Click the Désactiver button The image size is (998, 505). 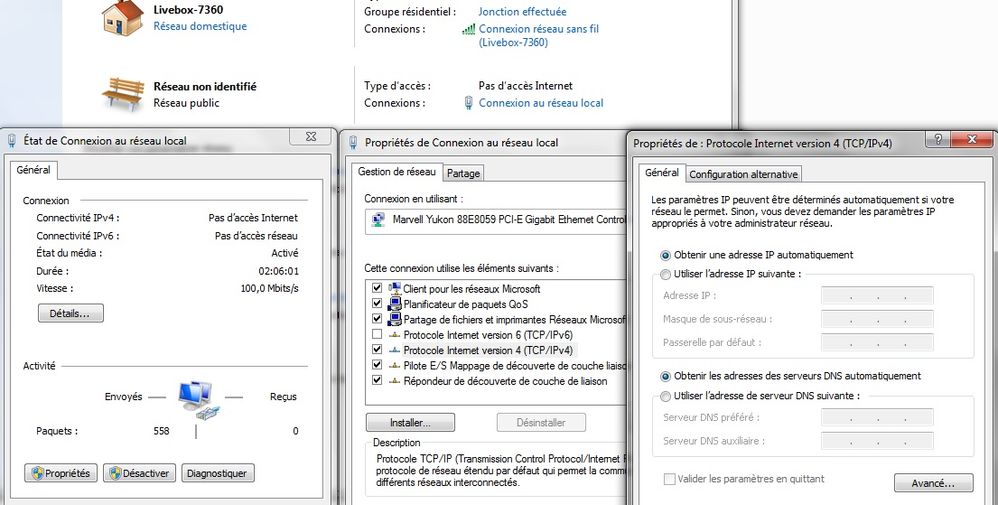(139, 473)
